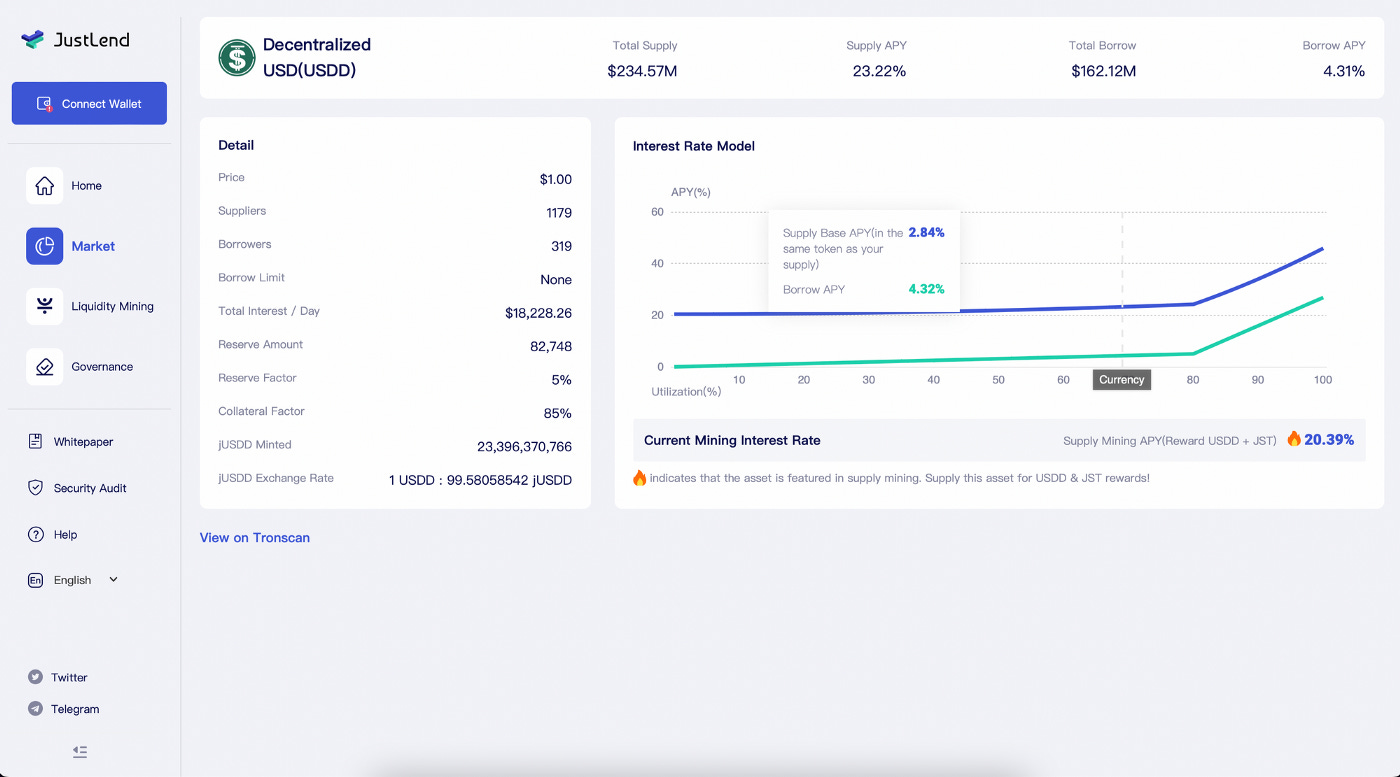
Task: Click the JustLend logo icon
Action: [x=33, y=39]
